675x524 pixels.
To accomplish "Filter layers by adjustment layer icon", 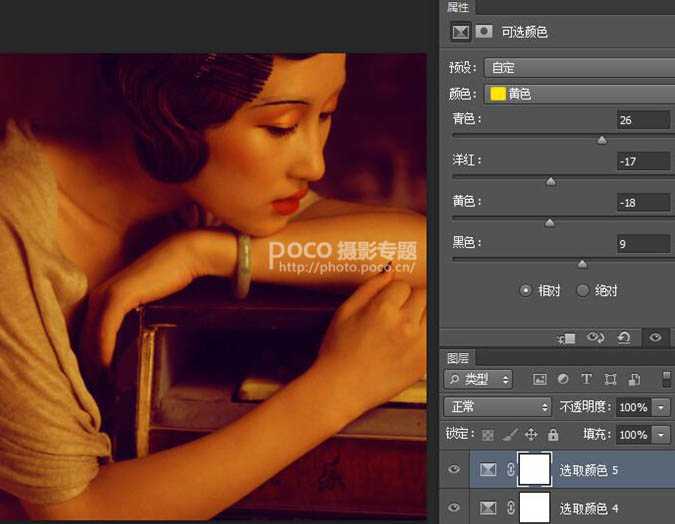I will pos(563,380).
